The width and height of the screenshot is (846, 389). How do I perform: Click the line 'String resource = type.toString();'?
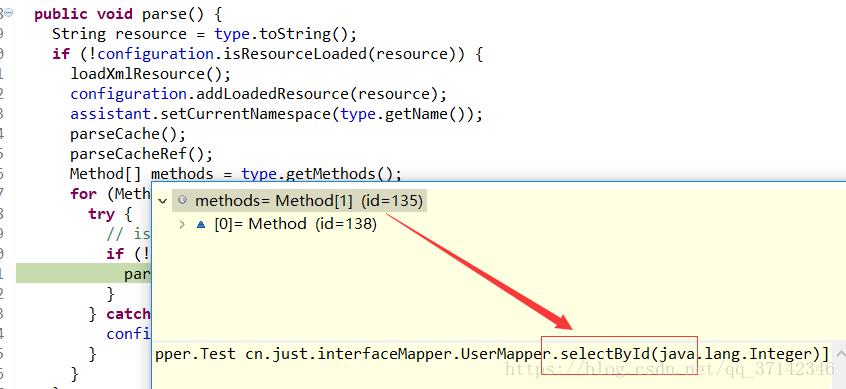tap(204, 34)
